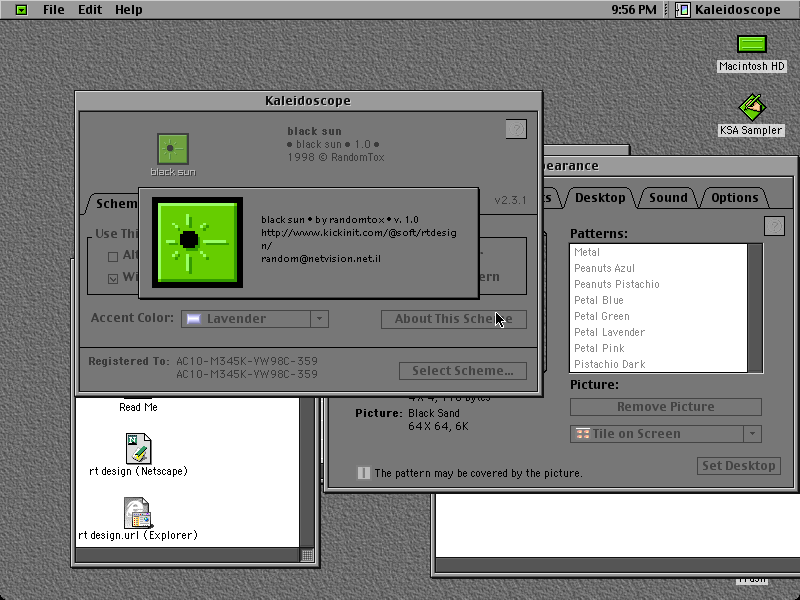Screen dimensions: 800x600
Task: Toggle the checked second checkbox under Use This
Action: pos(113,279)
